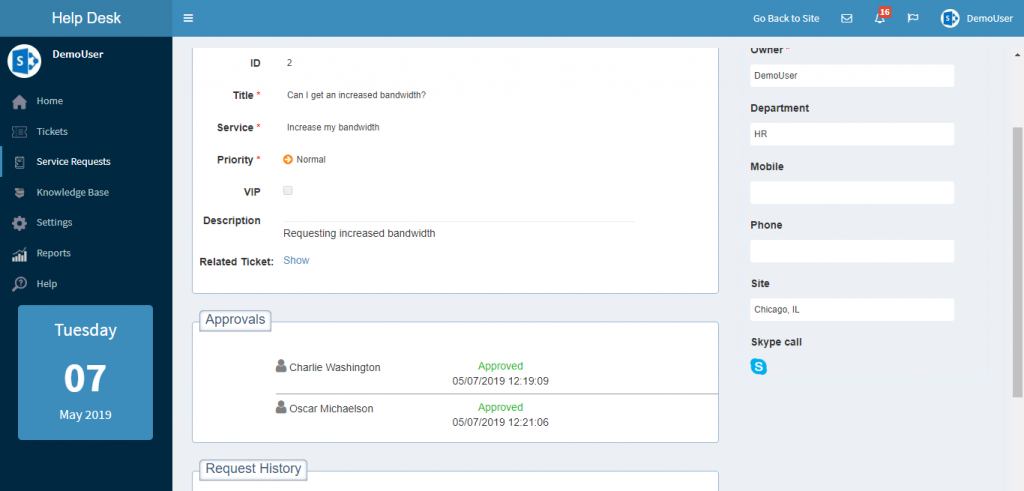Click Approved status for Charlie Washington
Image resolution: width=1024 pixels, height=491 pixels.
tap(500, 366)
